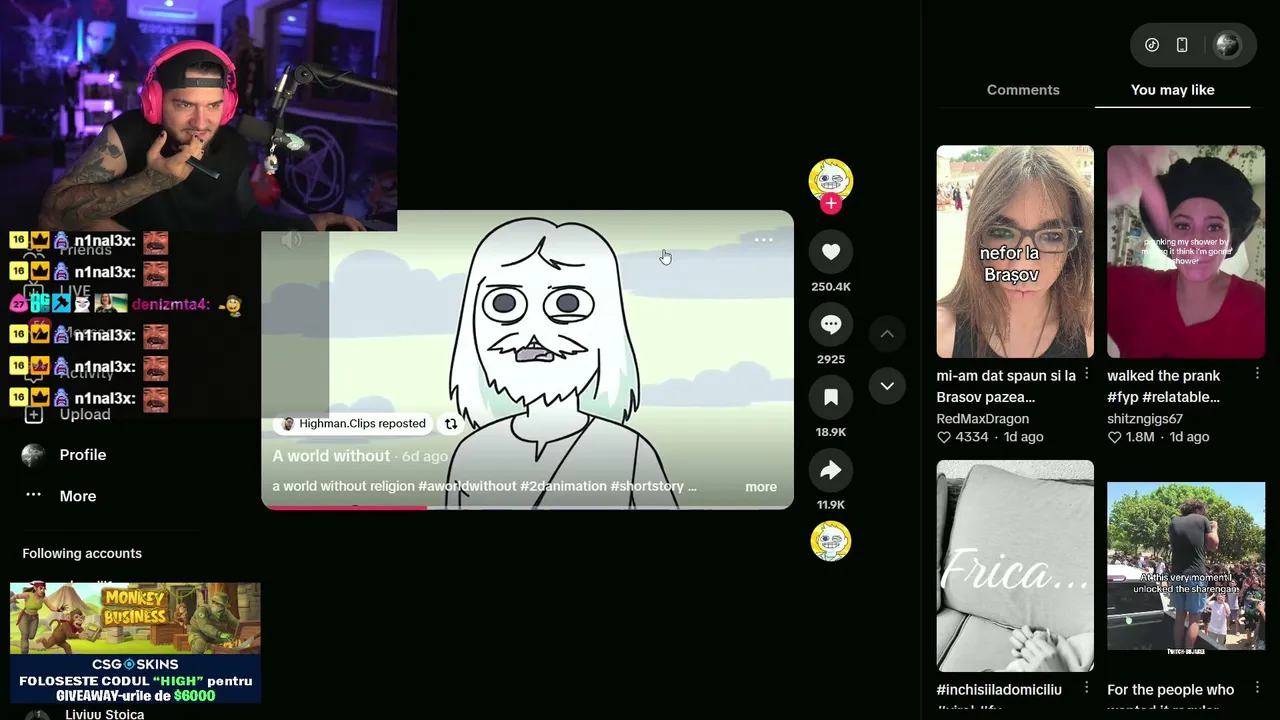Open the RedMaxDragon author name
The image size is (1280, 720).
983,419
